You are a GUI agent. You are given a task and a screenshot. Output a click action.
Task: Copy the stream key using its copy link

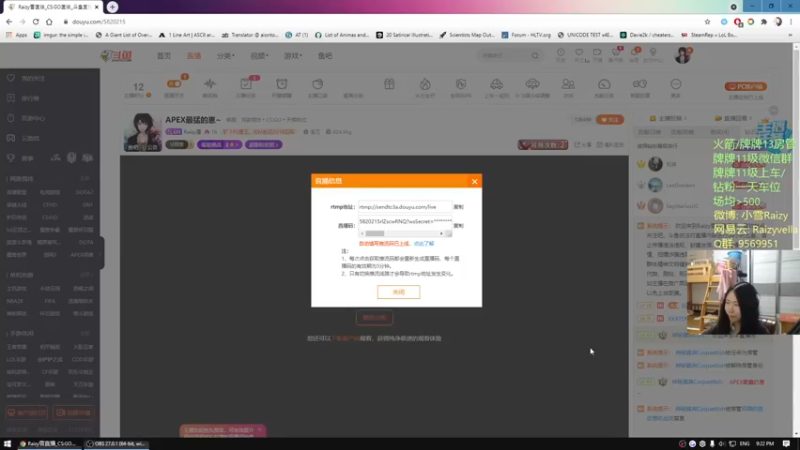(x=458, y=226)
